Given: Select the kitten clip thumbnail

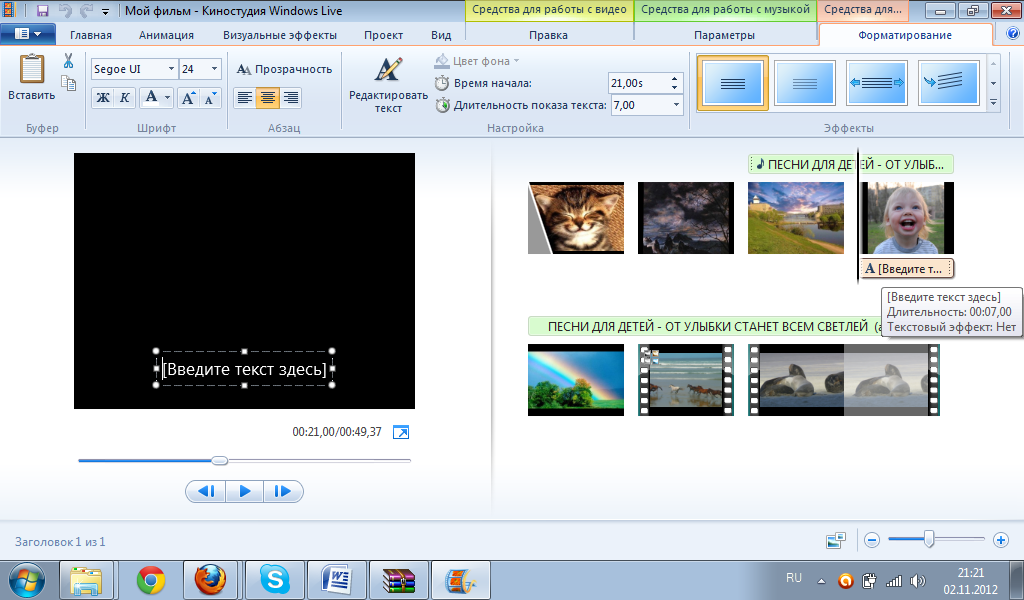Looking at the screenshot, I should [x=575, y=218].
